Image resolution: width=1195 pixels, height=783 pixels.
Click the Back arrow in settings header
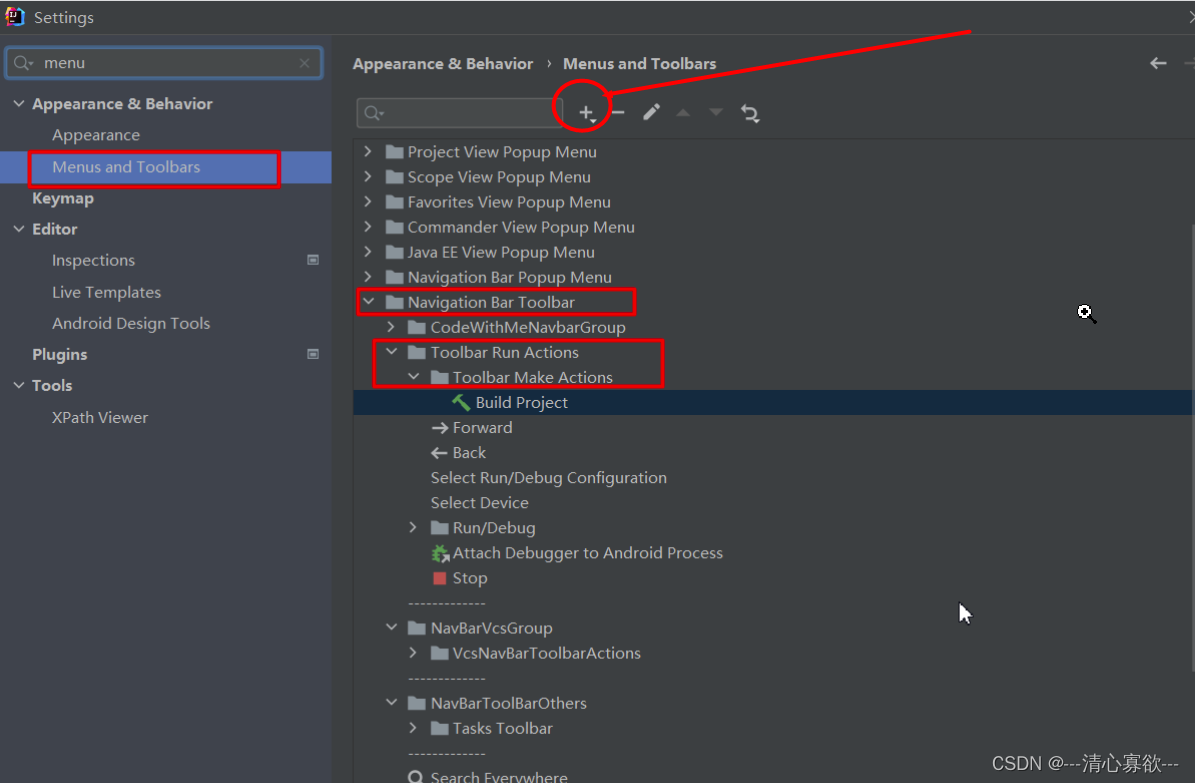(x=1158, y=63)
